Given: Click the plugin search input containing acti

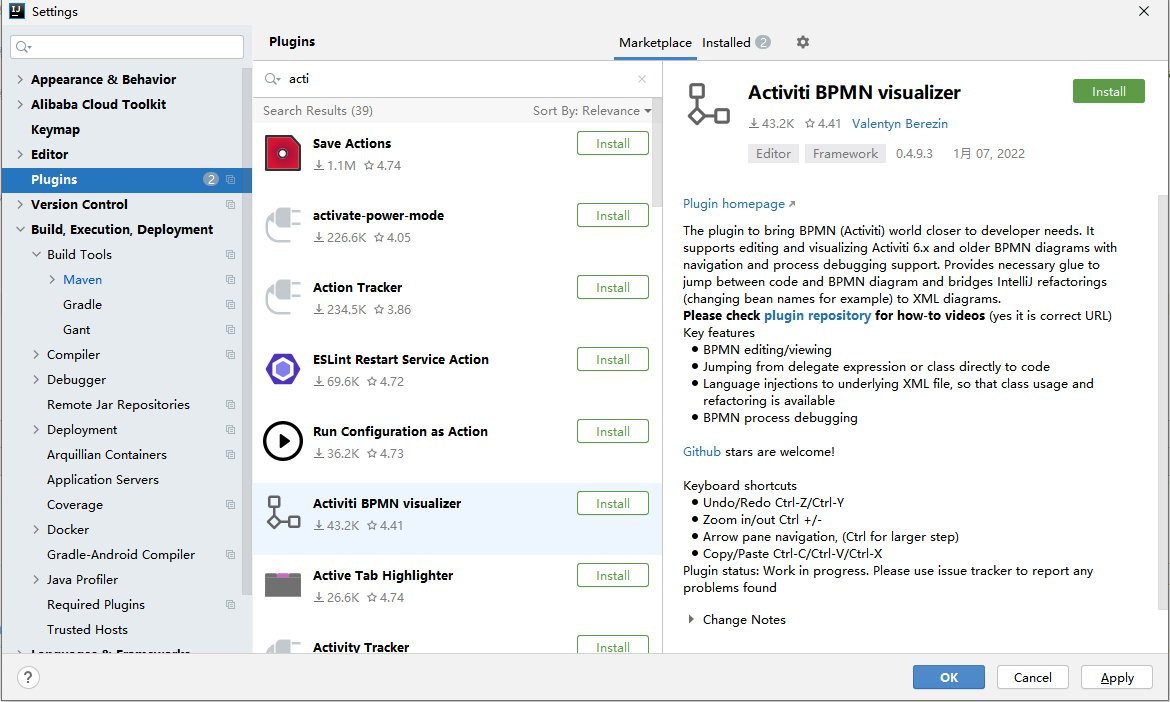Looking at the screenshot, I should [x=459, y=79].
